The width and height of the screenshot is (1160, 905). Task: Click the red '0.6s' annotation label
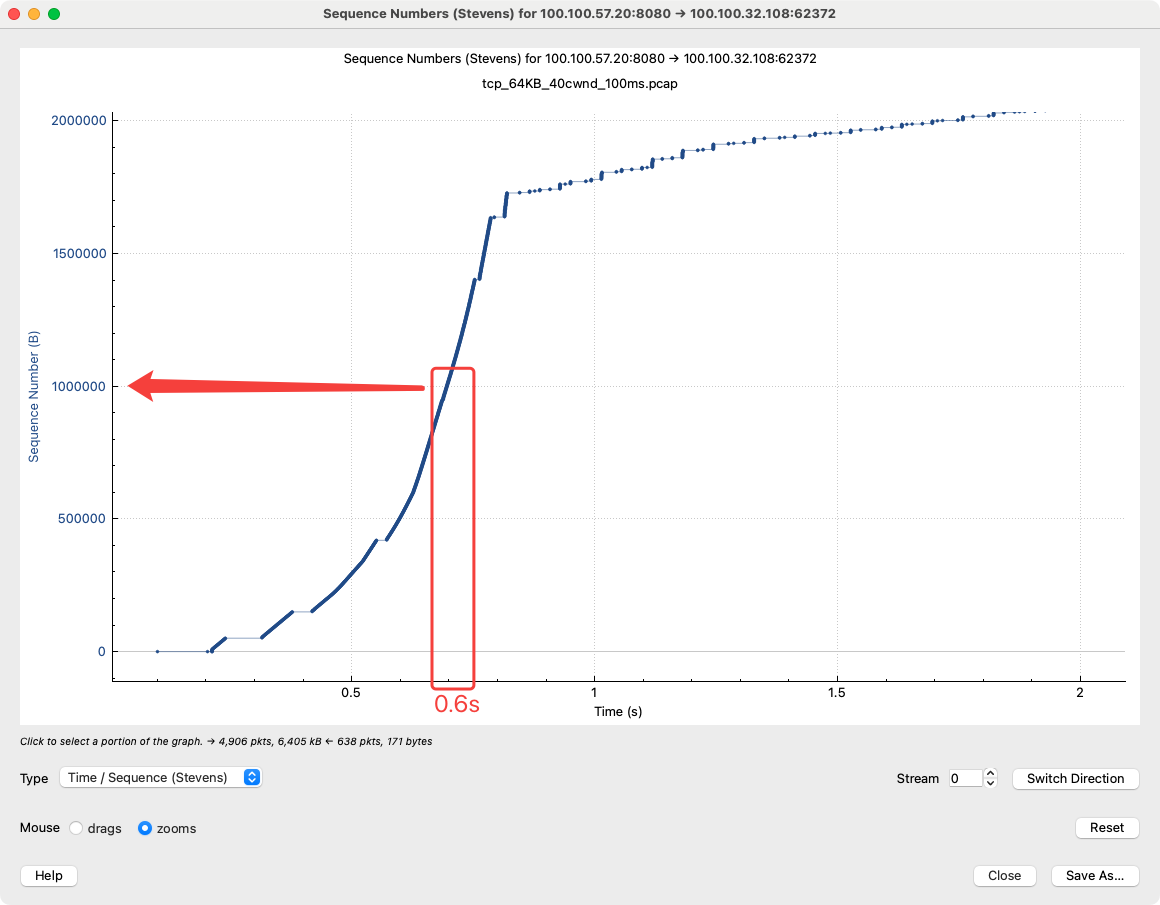[x=457, y=704]
